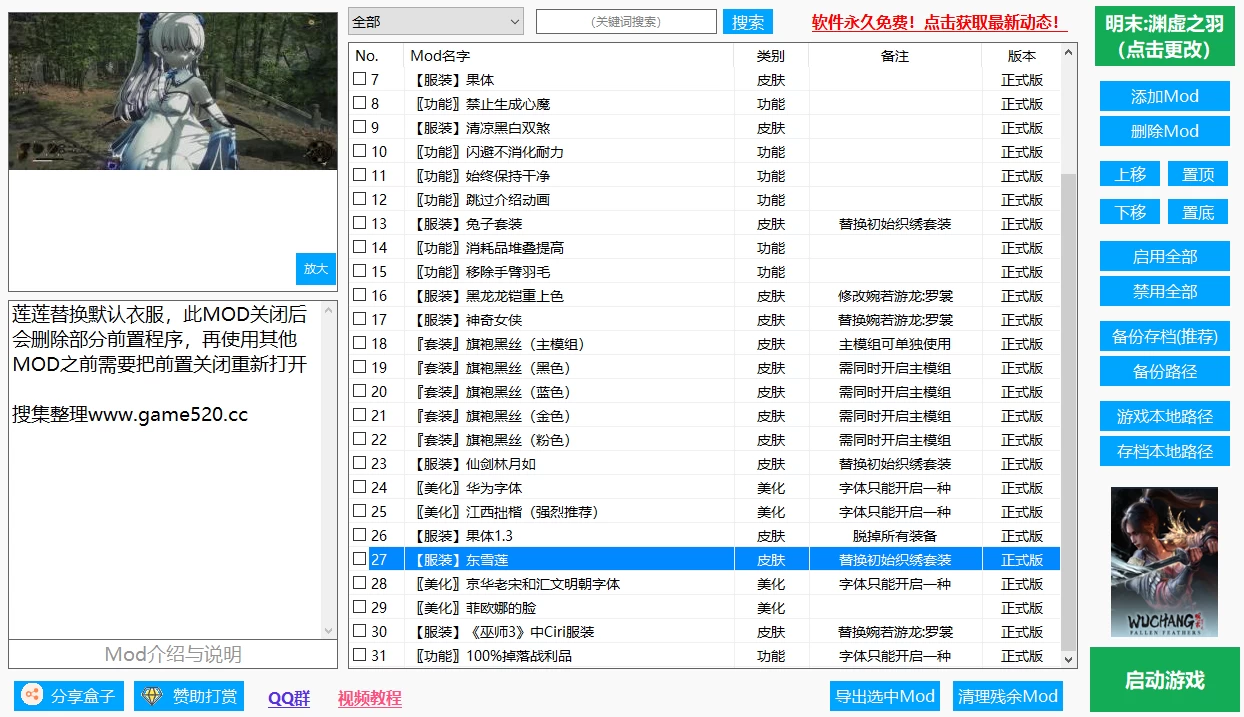Open the 软件永久免费 news link
The image size is (1244, 717).
pos(939,22)
